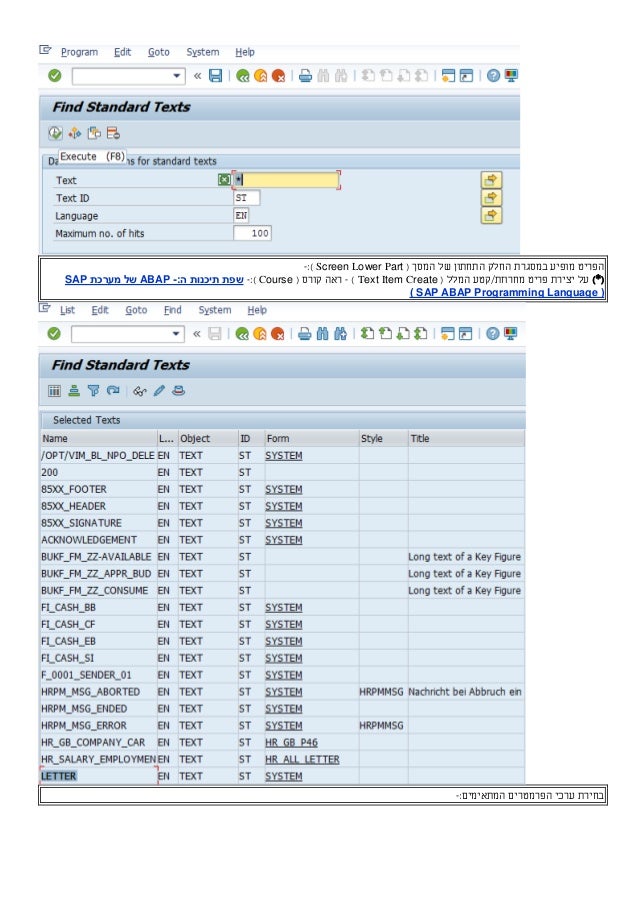Click orange Exit icon on selection screen

coord(260,75)
